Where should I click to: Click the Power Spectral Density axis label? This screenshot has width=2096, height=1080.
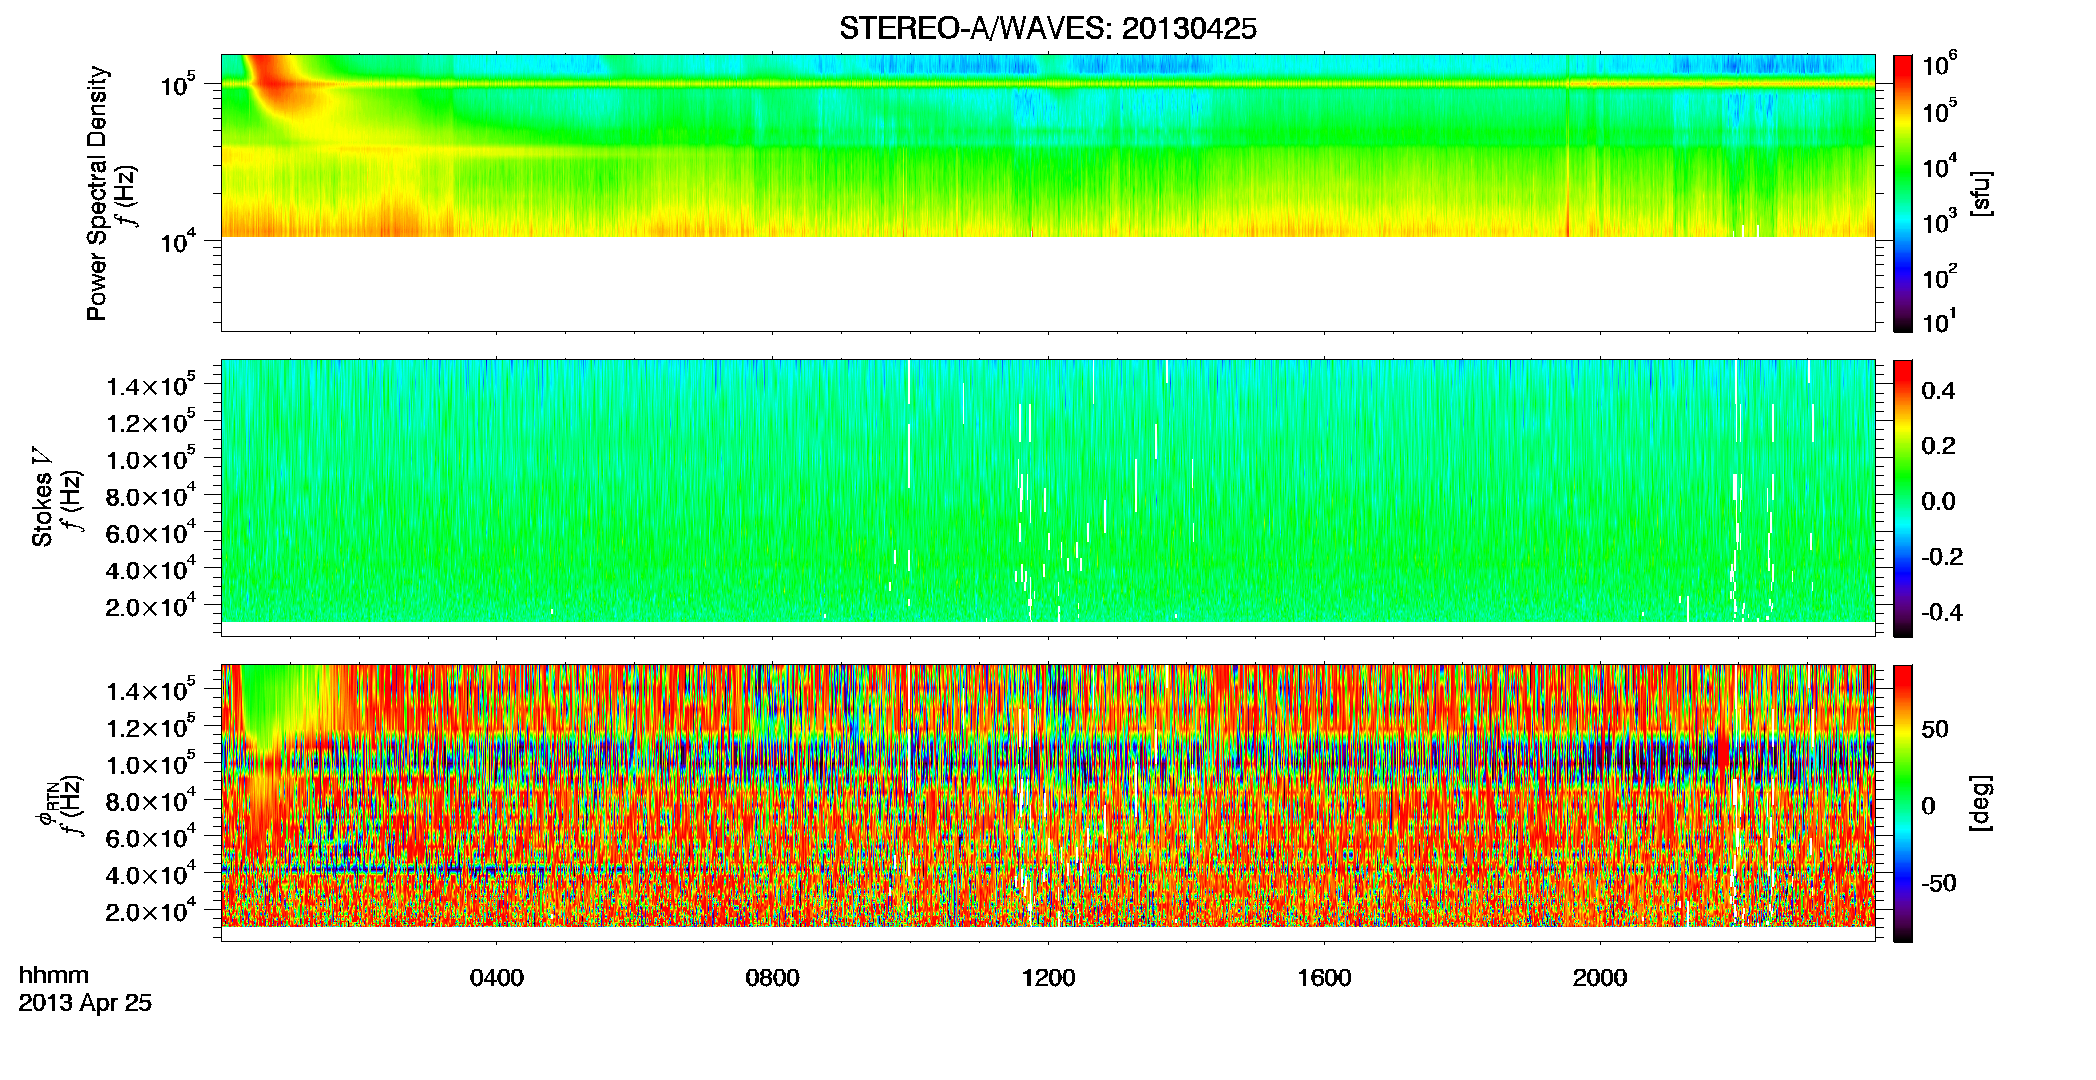pos(97,193)
